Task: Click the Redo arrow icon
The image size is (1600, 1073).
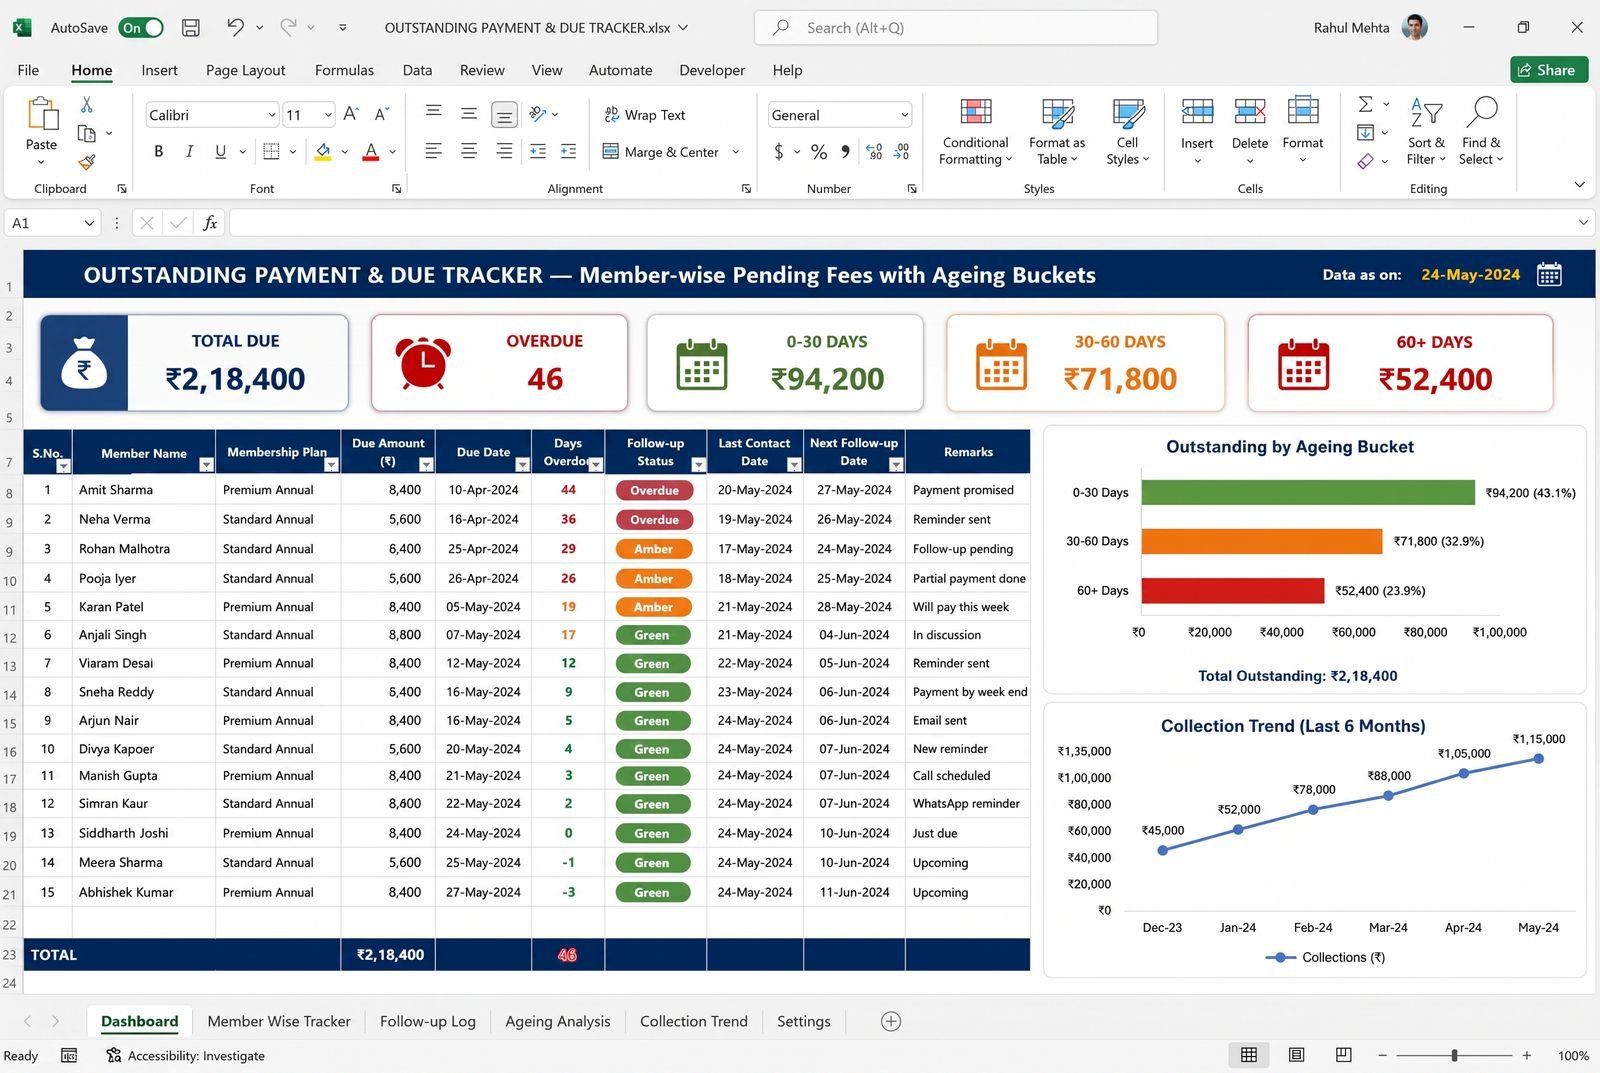Action: coord(288,27)
